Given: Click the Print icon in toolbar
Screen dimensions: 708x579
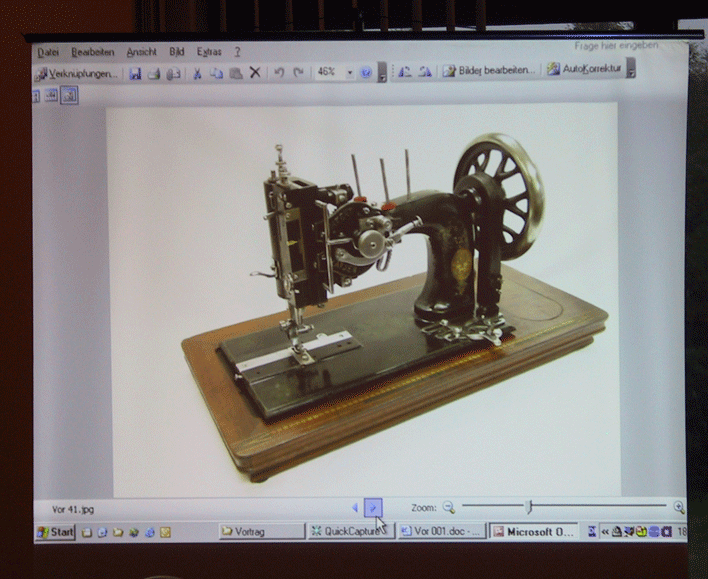Looking at the screenshot, I should coord(154,74).
